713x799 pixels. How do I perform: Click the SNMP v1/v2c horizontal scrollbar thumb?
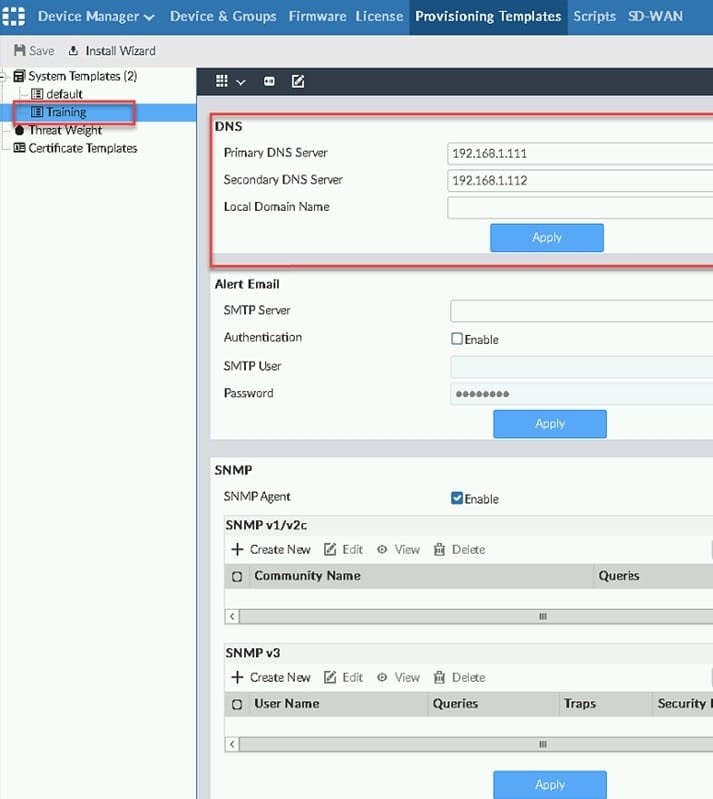tap(542, 617)
